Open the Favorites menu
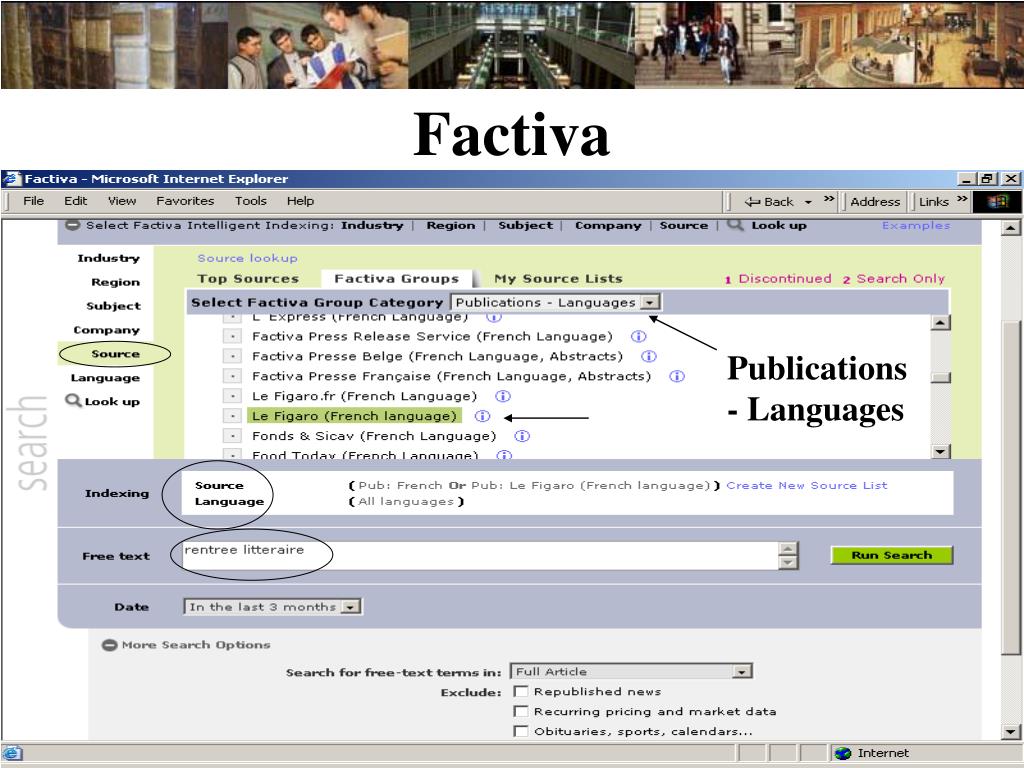 185,201
